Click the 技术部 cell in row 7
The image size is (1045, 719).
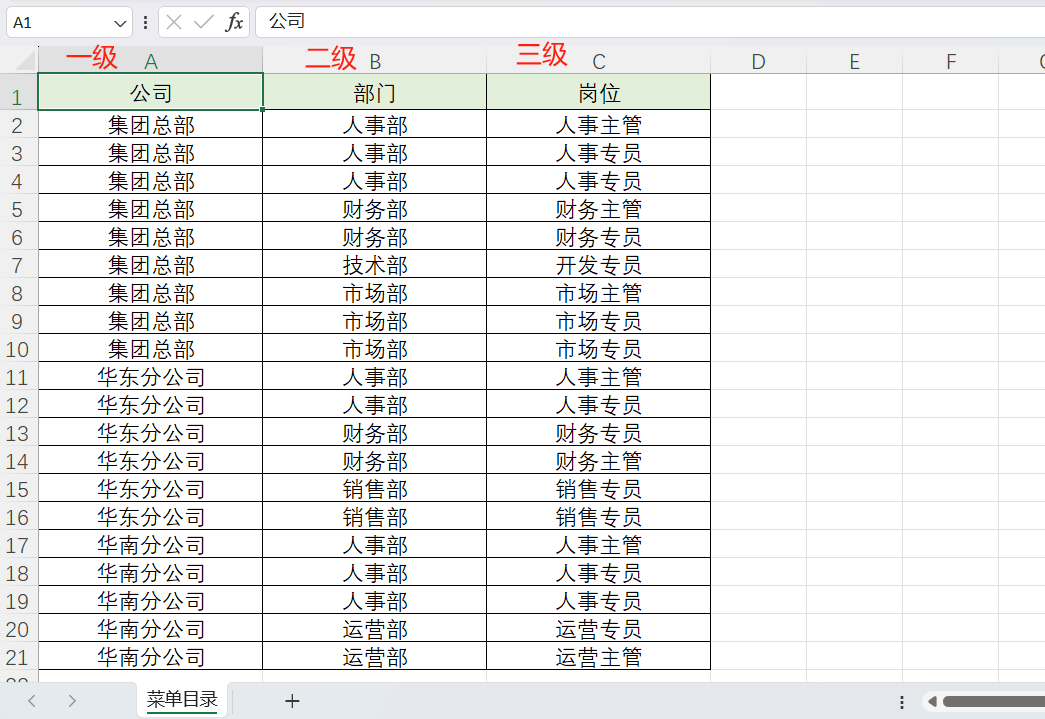coord(375,266)
